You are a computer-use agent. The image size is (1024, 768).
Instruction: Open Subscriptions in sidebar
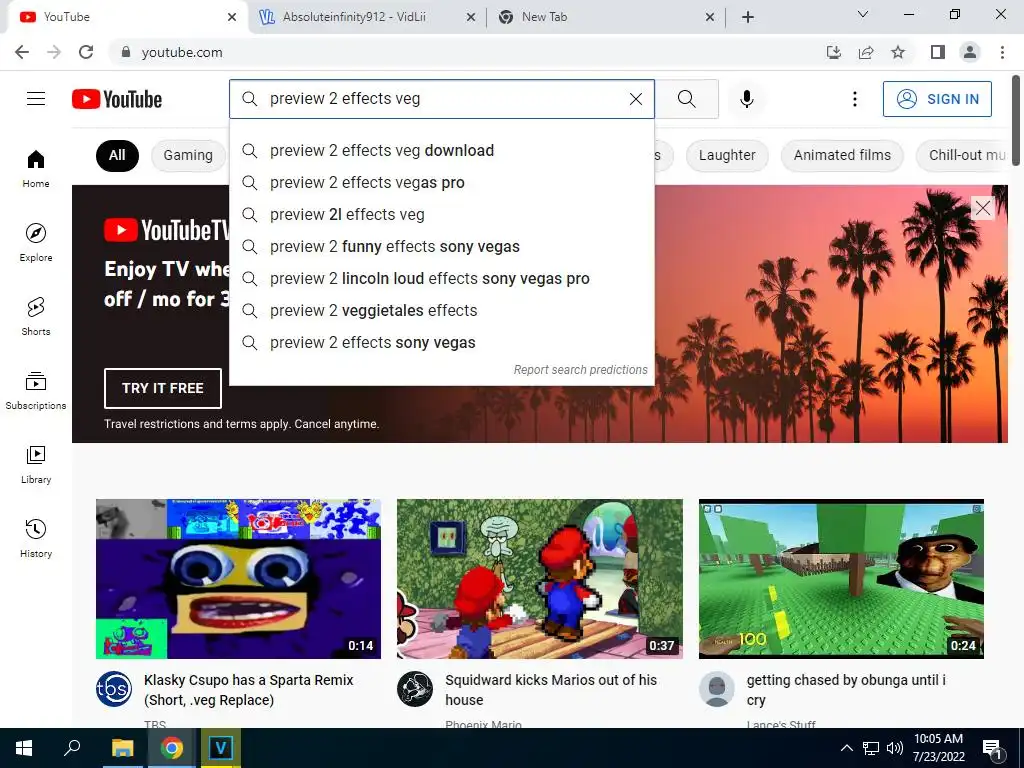36,390
